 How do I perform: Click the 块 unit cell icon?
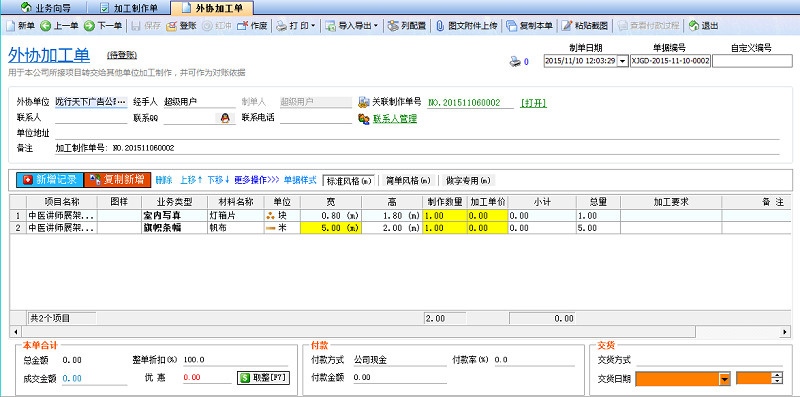270,216
